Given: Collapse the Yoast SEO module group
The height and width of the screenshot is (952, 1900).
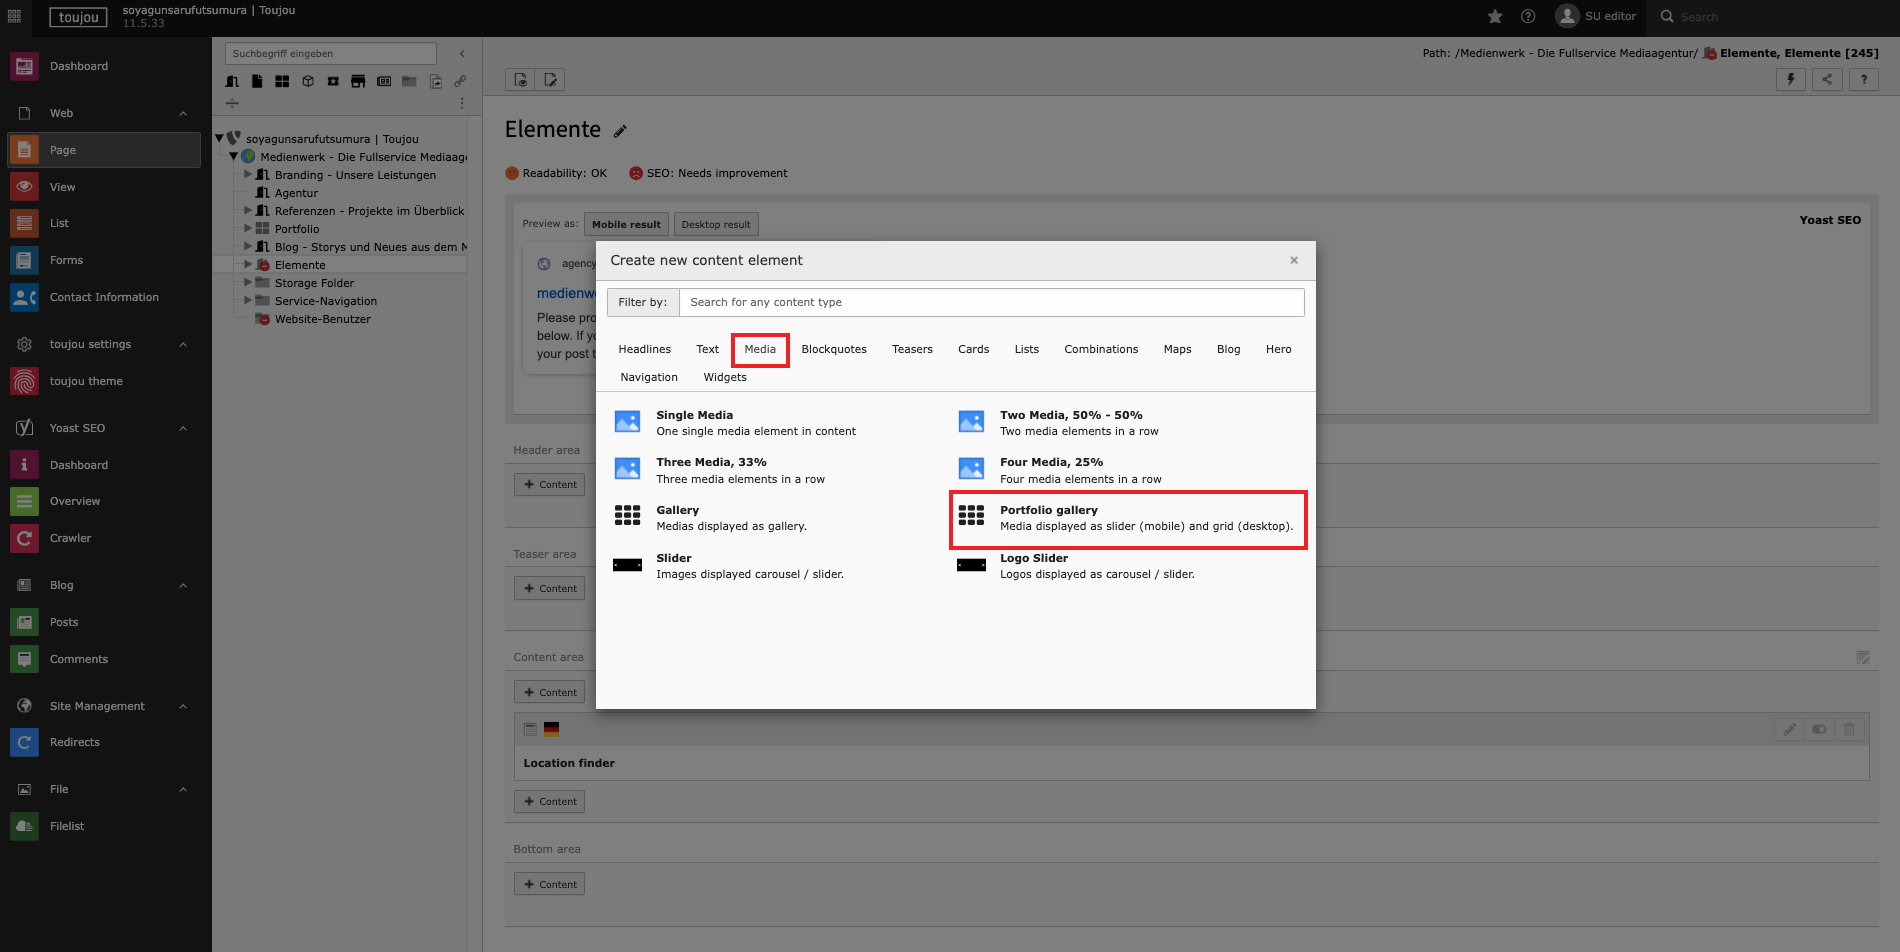Looking at the screenshot, I should 183,428.
